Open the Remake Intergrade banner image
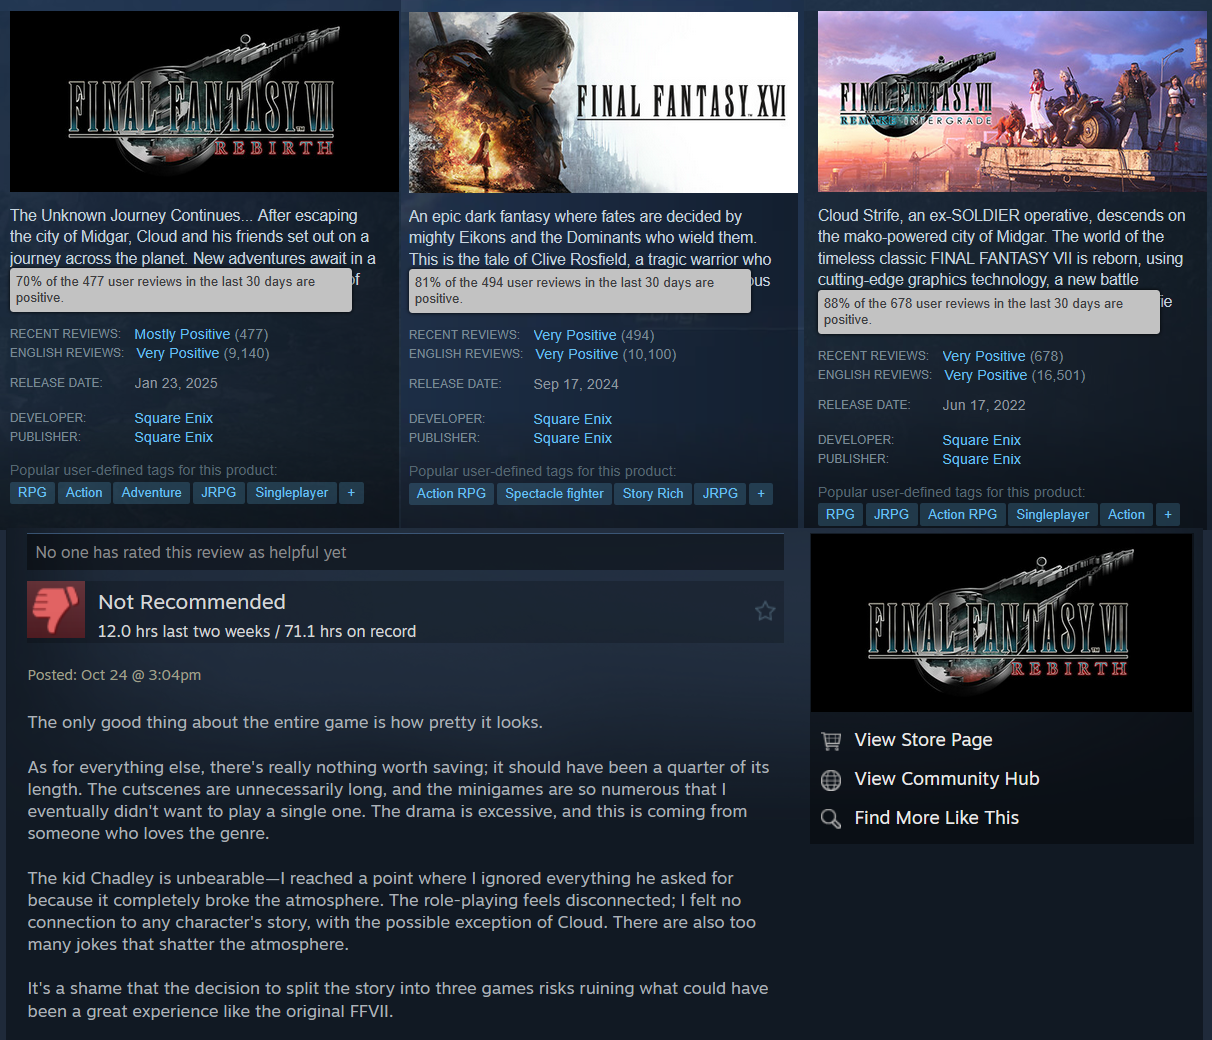 click(x=1012, y=102)
